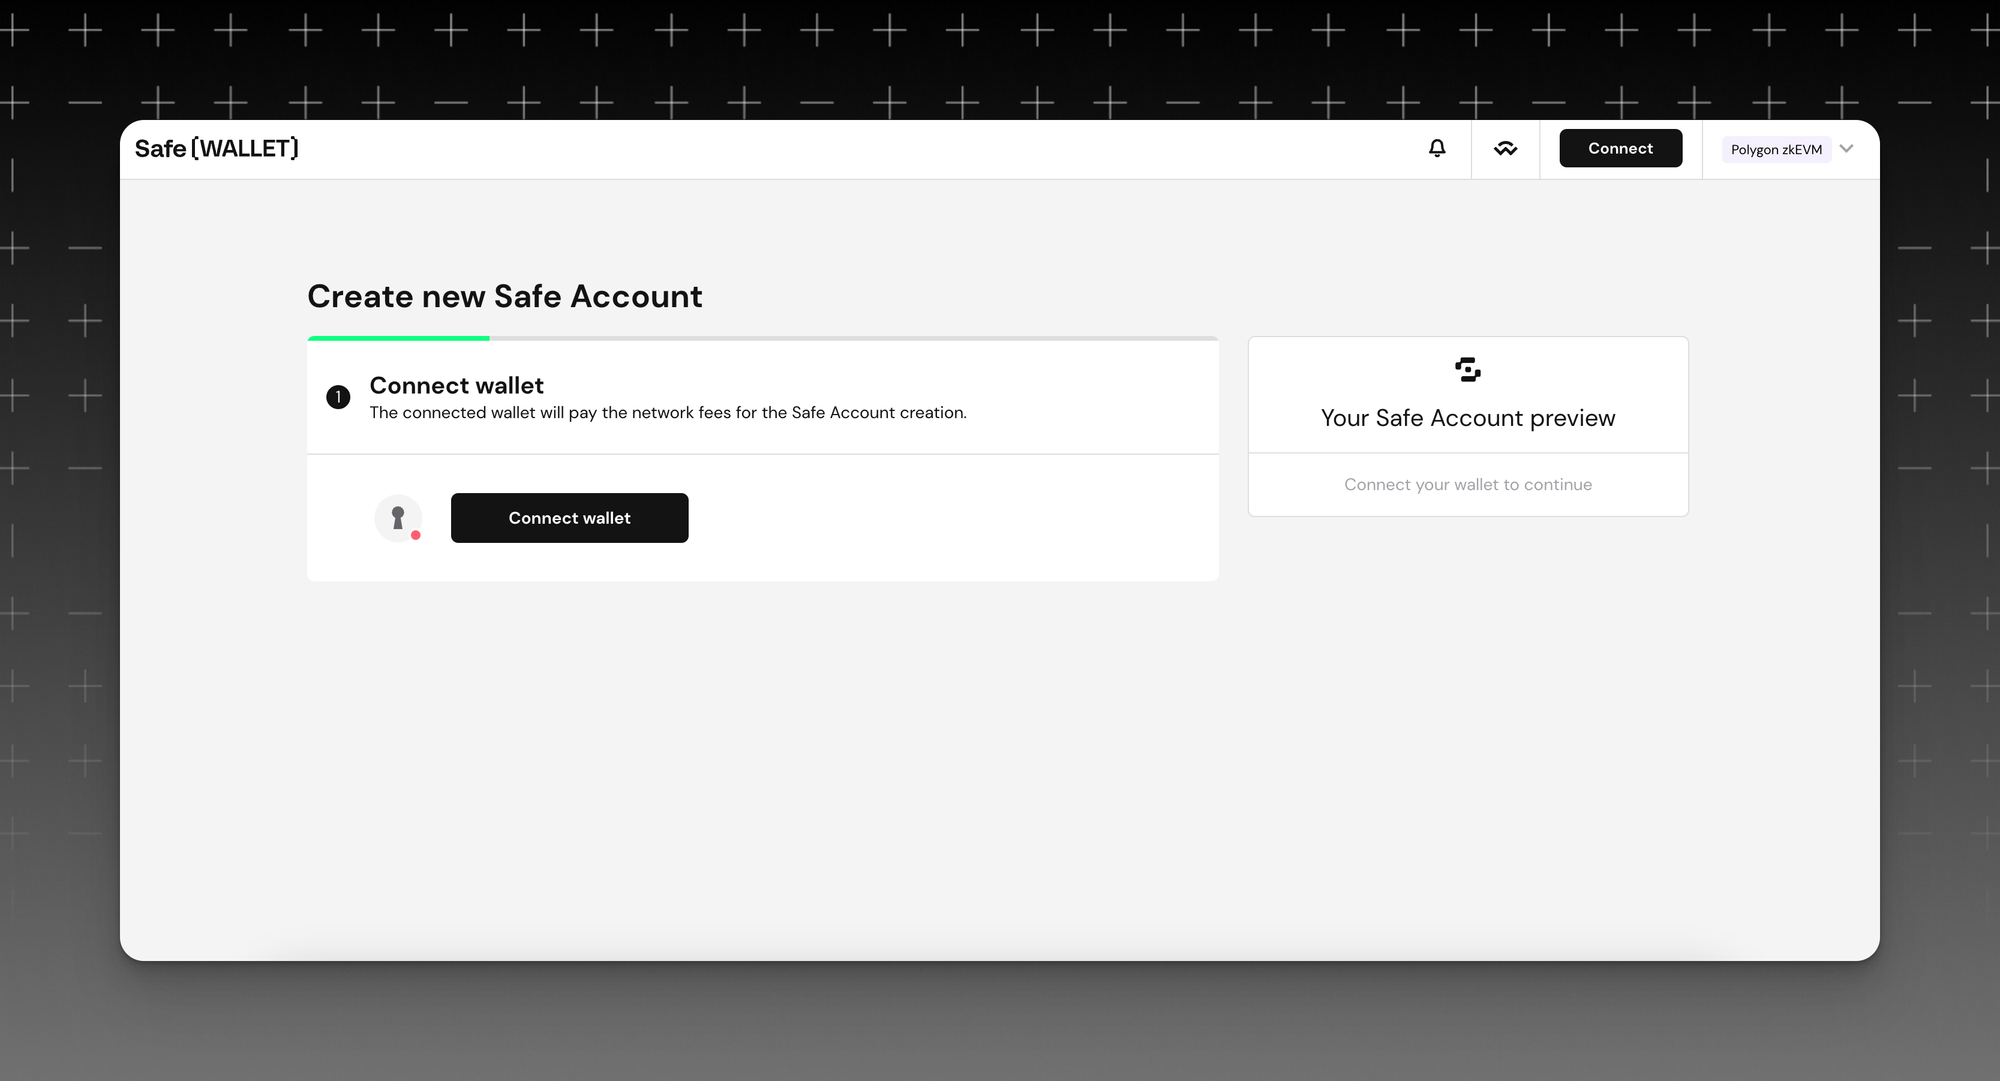Click the Create new Safe Account heading
Viewport: 2000px width, 1081px height.
(x=504, y=296)
